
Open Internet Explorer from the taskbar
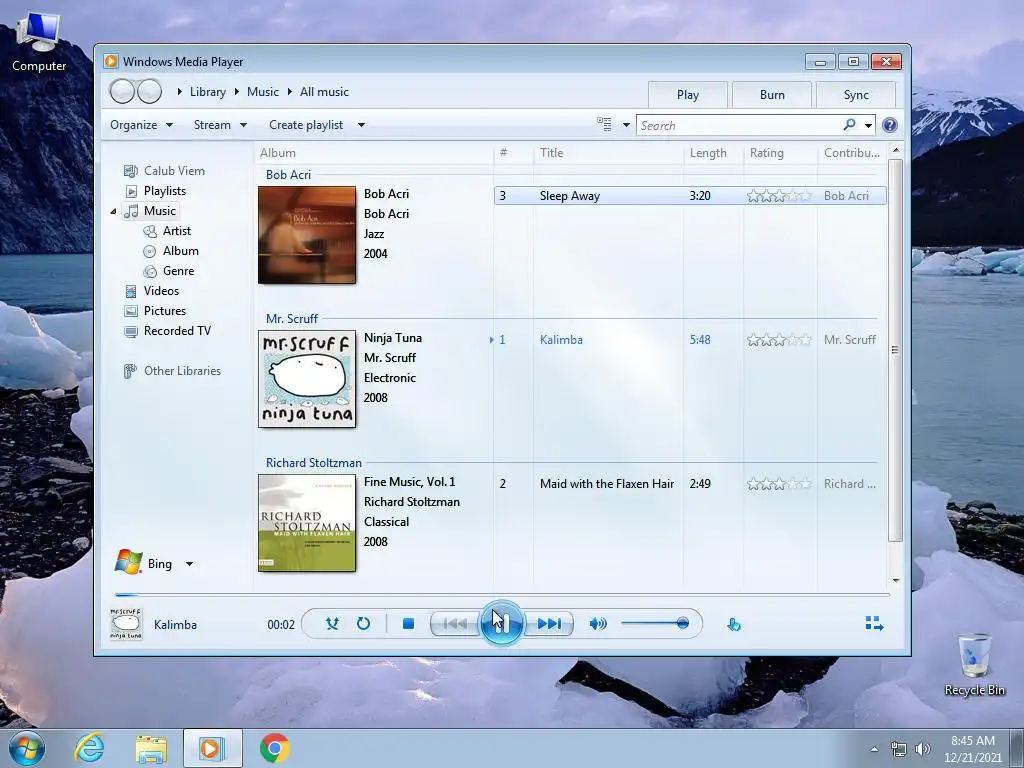click(89, 748)
